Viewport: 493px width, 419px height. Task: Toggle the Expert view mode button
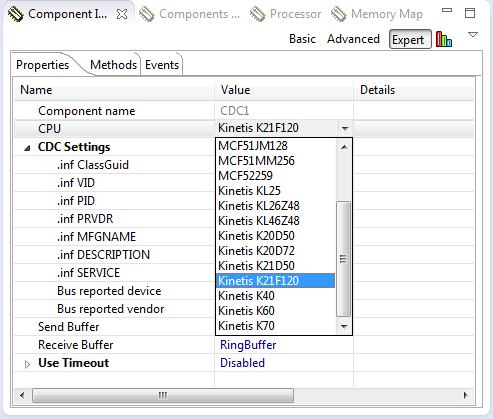click(x=410, y=40)
